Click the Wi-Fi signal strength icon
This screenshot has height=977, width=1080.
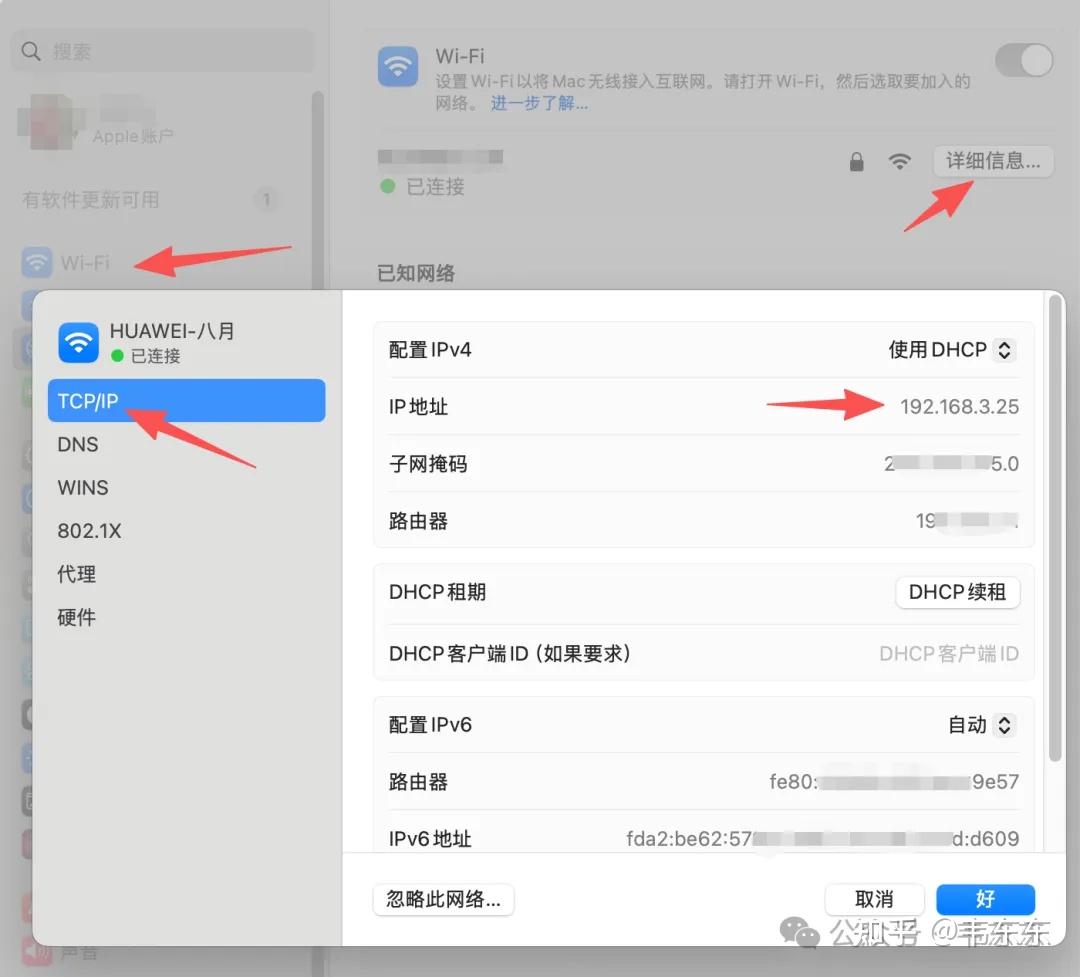coord(900,162)
